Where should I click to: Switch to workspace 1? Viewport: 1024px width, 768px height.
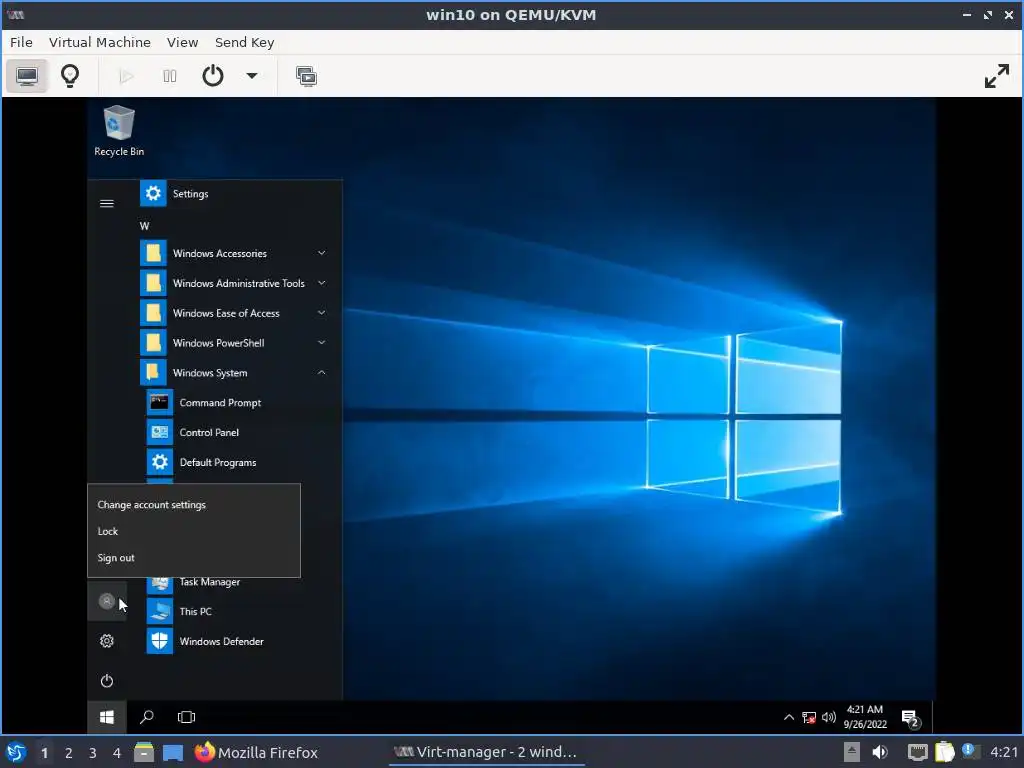pos(44,753)
